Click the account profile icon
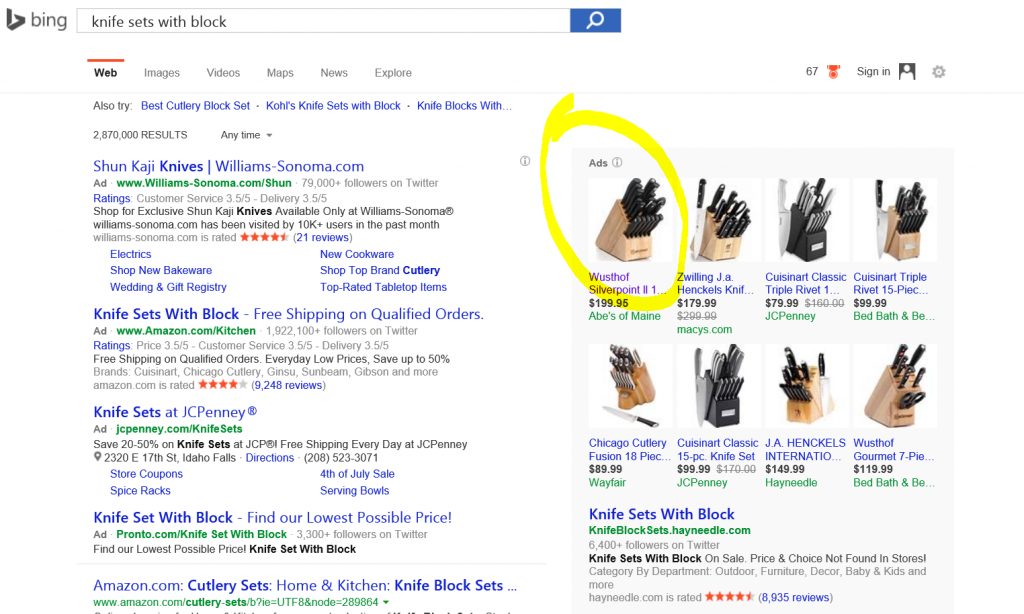 tap(907, 72)
